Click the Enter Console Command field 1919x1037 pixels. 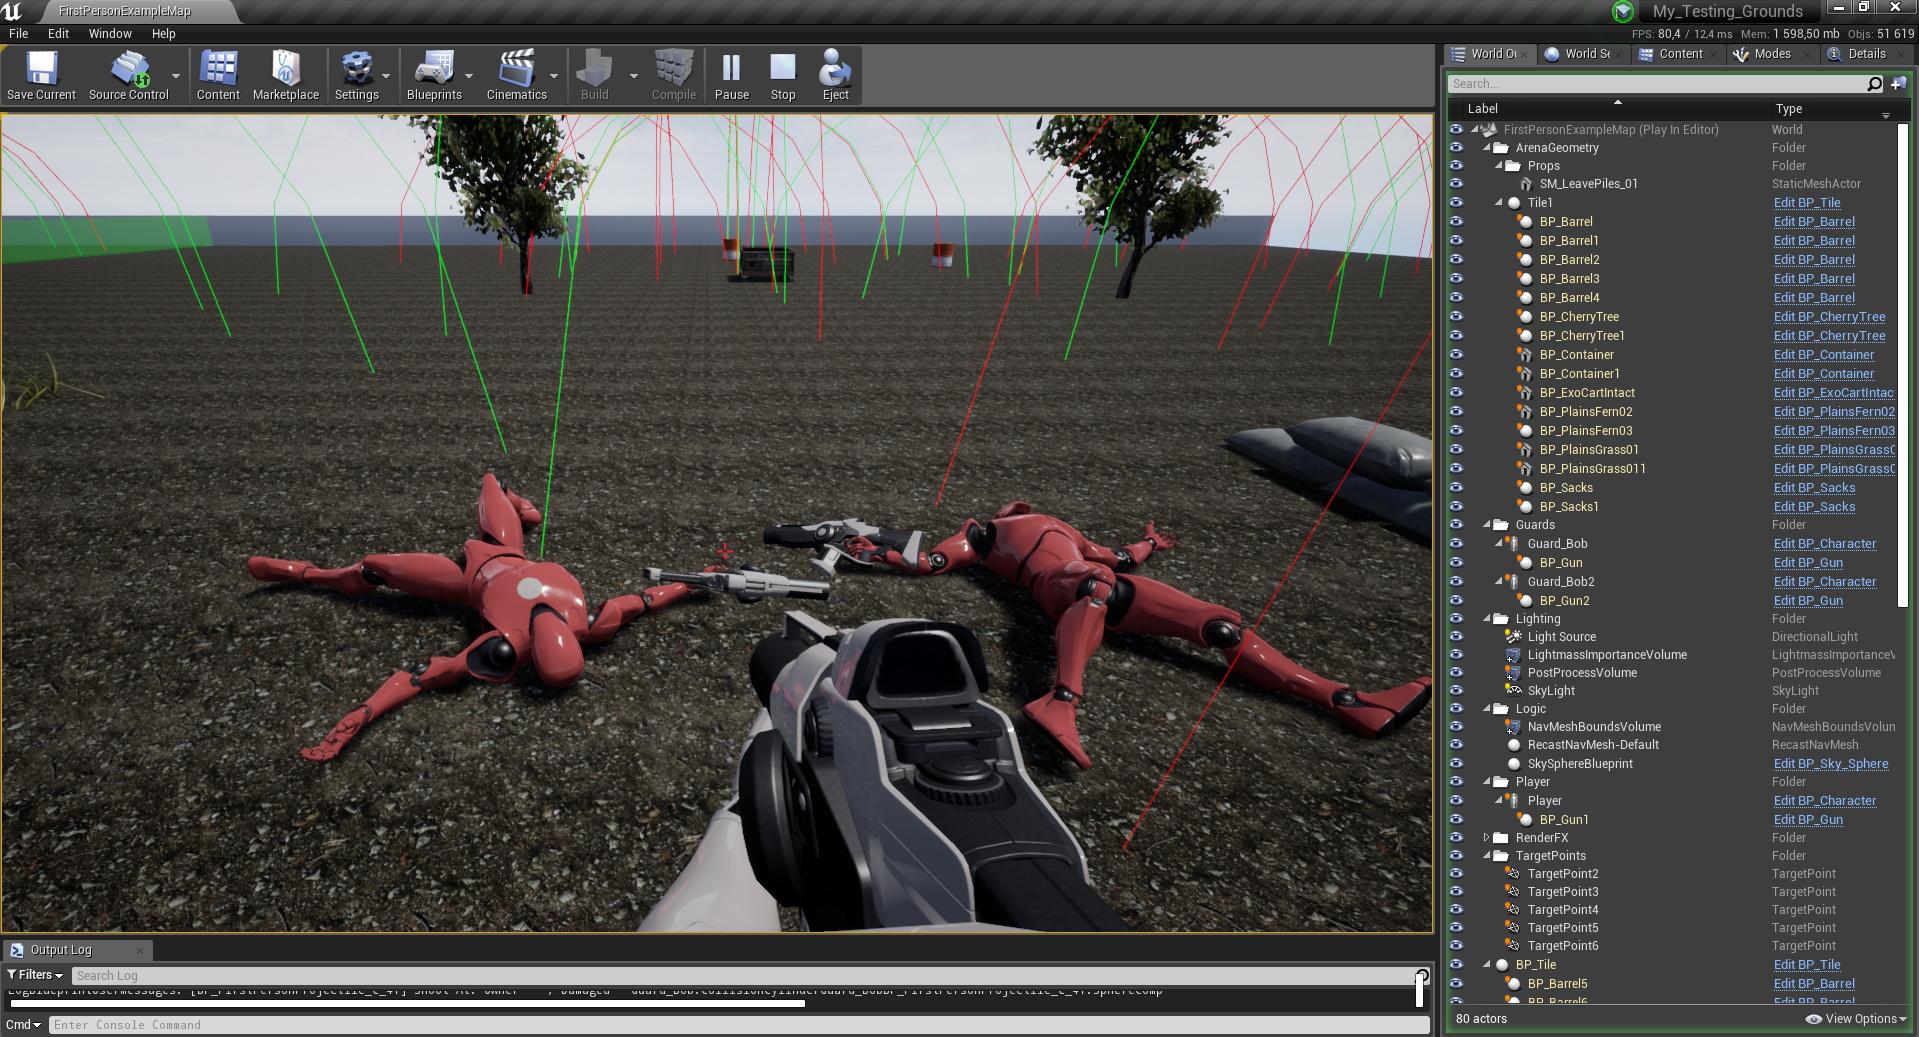coord(739,1025)
